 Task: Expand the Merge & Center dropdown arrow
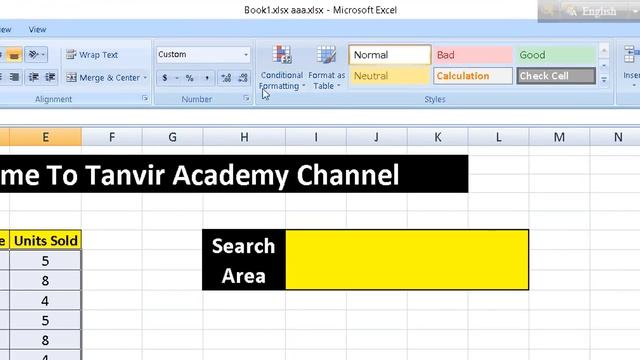[x=146, y=78]
